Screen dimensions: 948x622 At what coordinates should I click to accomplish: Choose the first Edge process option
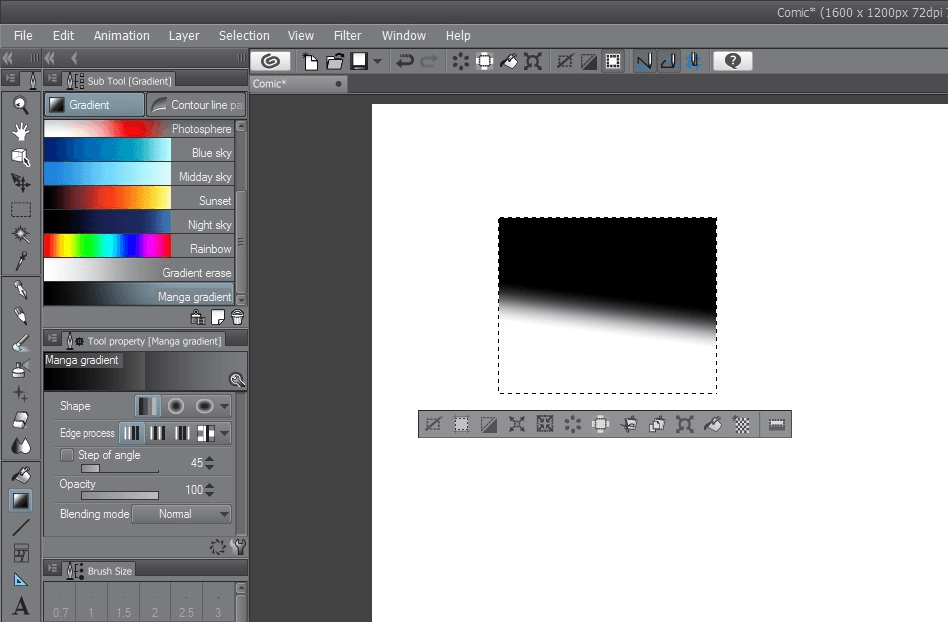pos(131,433)
